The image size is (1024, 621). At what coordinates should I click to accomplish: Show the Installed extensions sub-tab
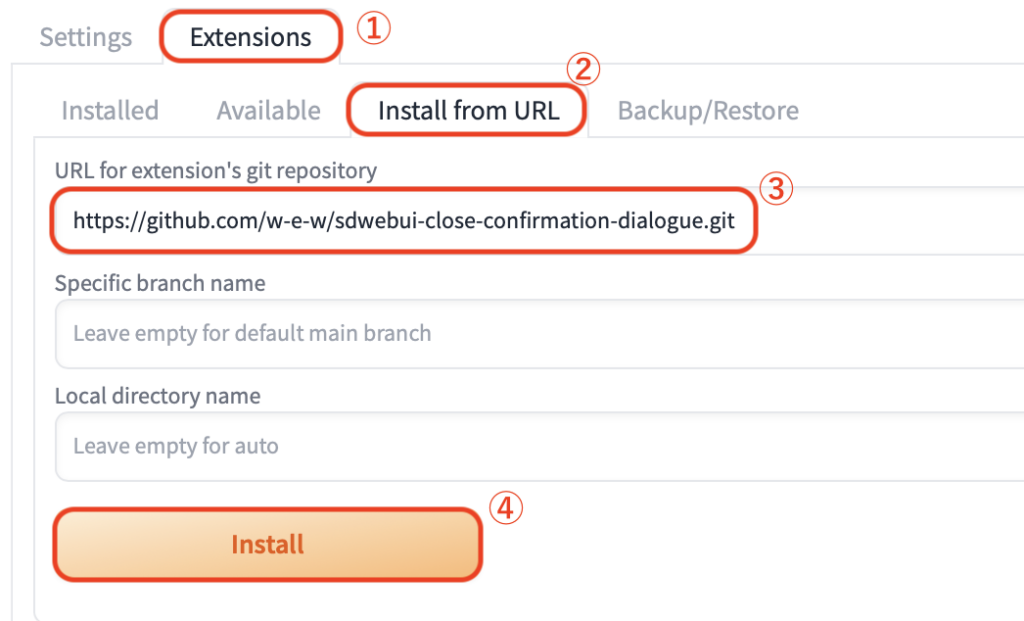110,110
